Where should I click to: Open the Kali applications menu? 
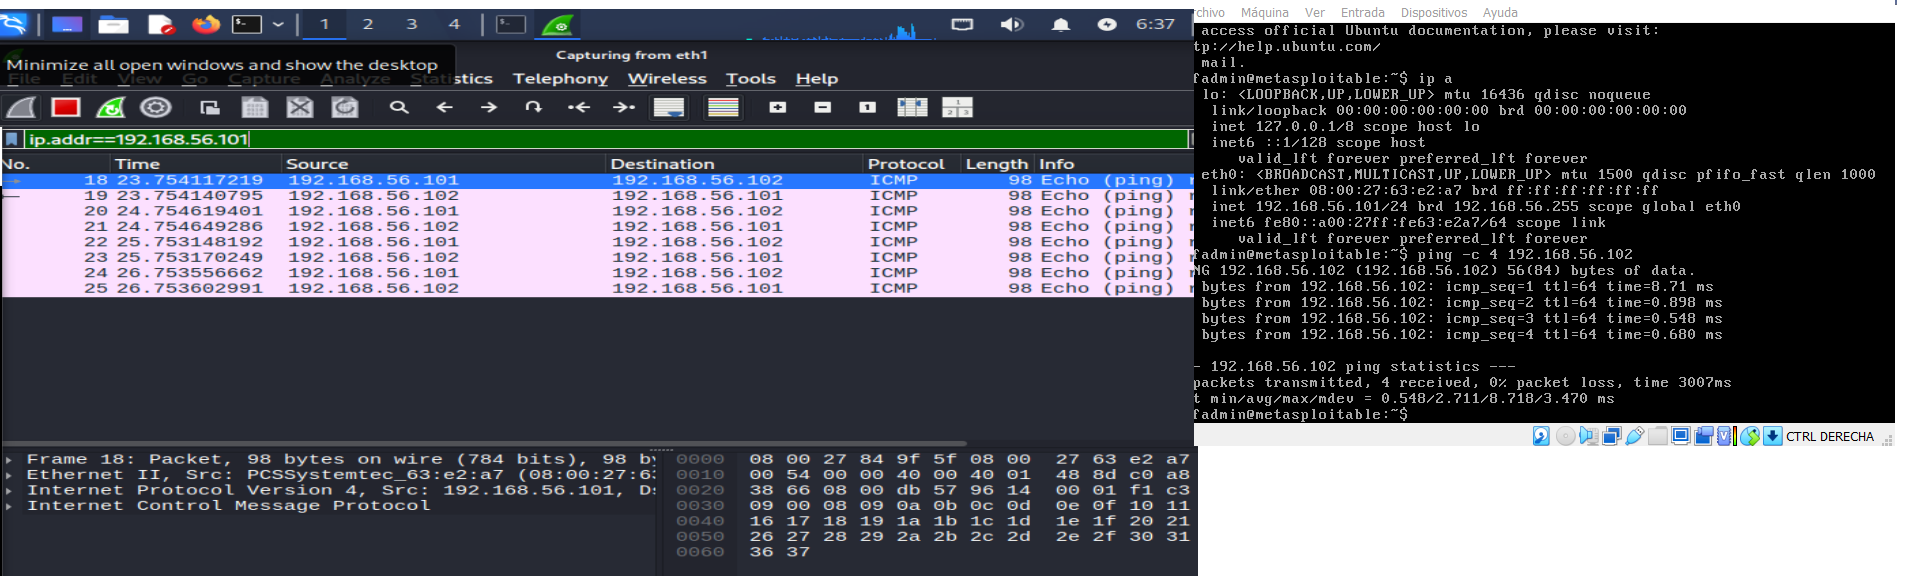click(x=14, y=24)
